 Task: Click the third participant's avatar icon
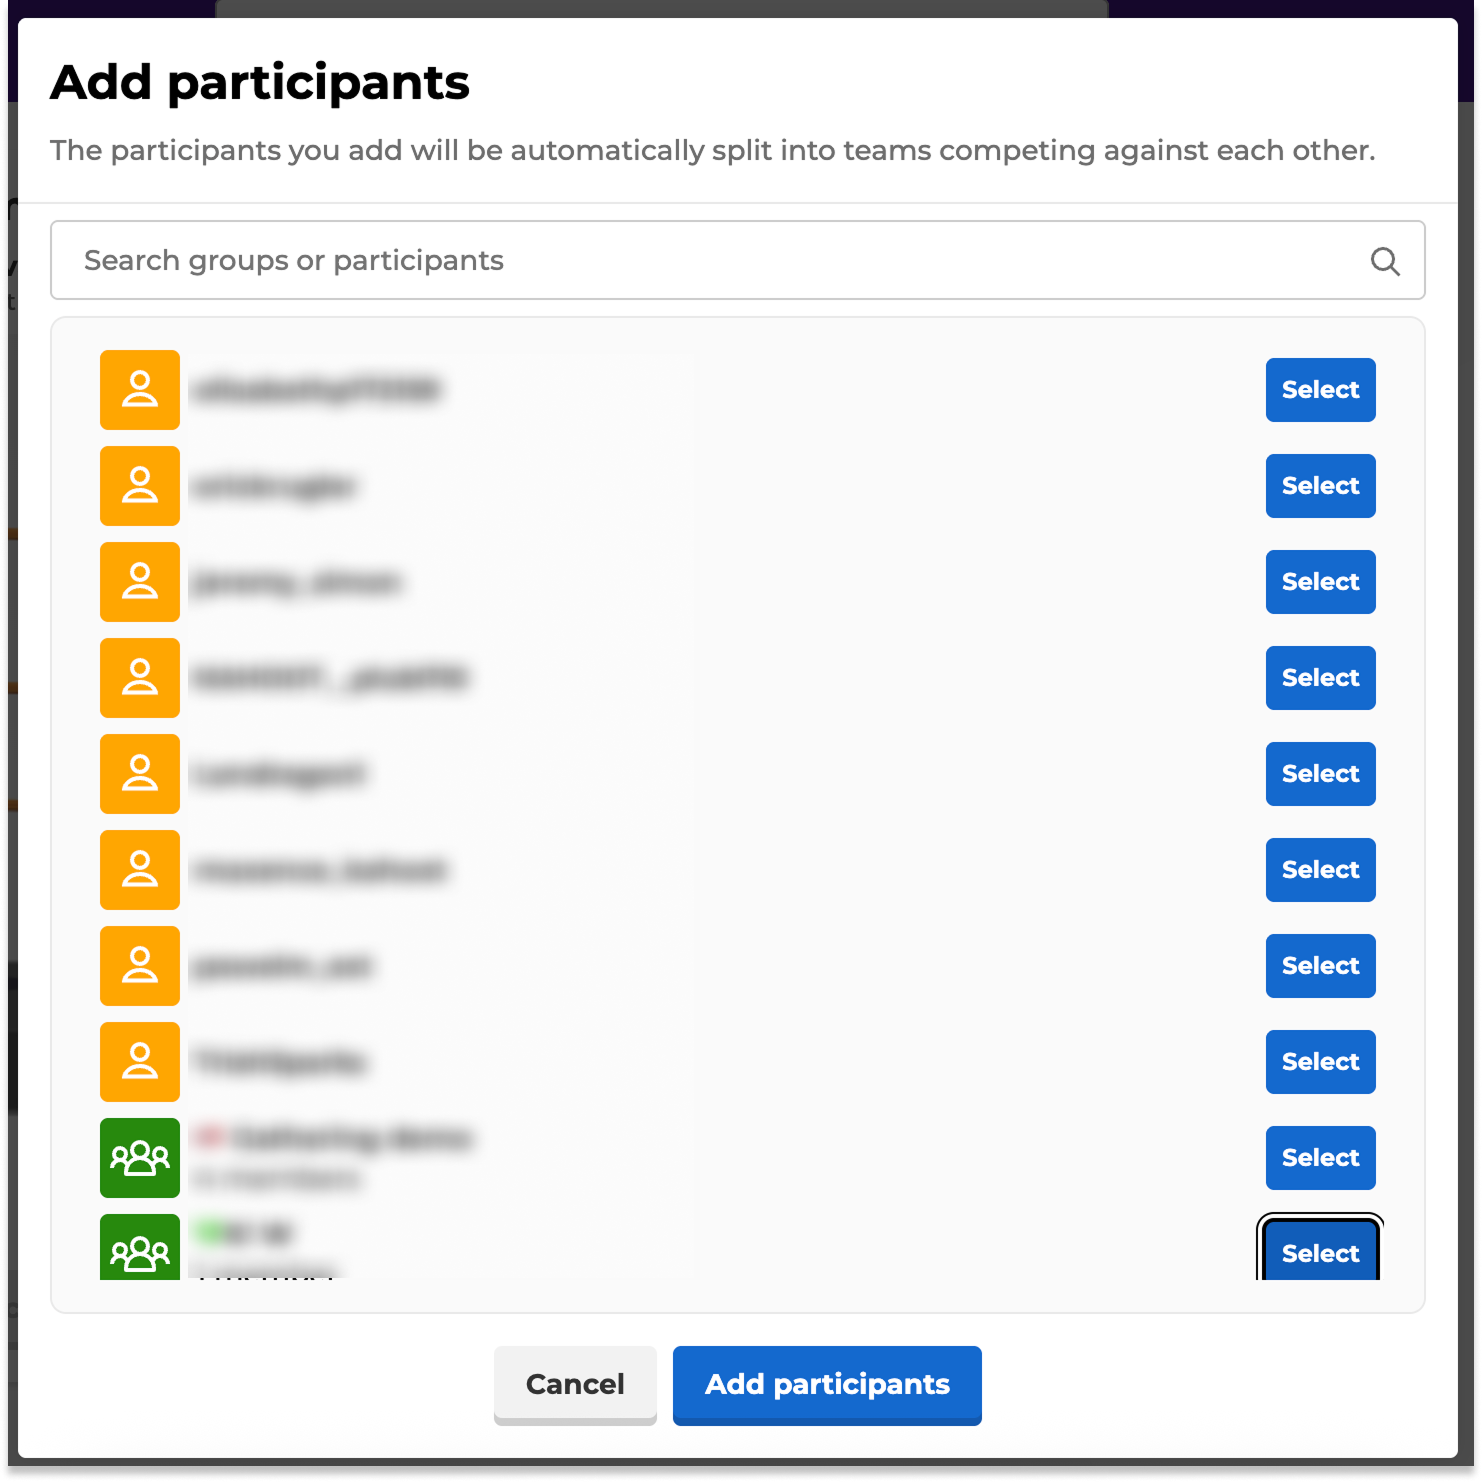click(x=139, y=582)
